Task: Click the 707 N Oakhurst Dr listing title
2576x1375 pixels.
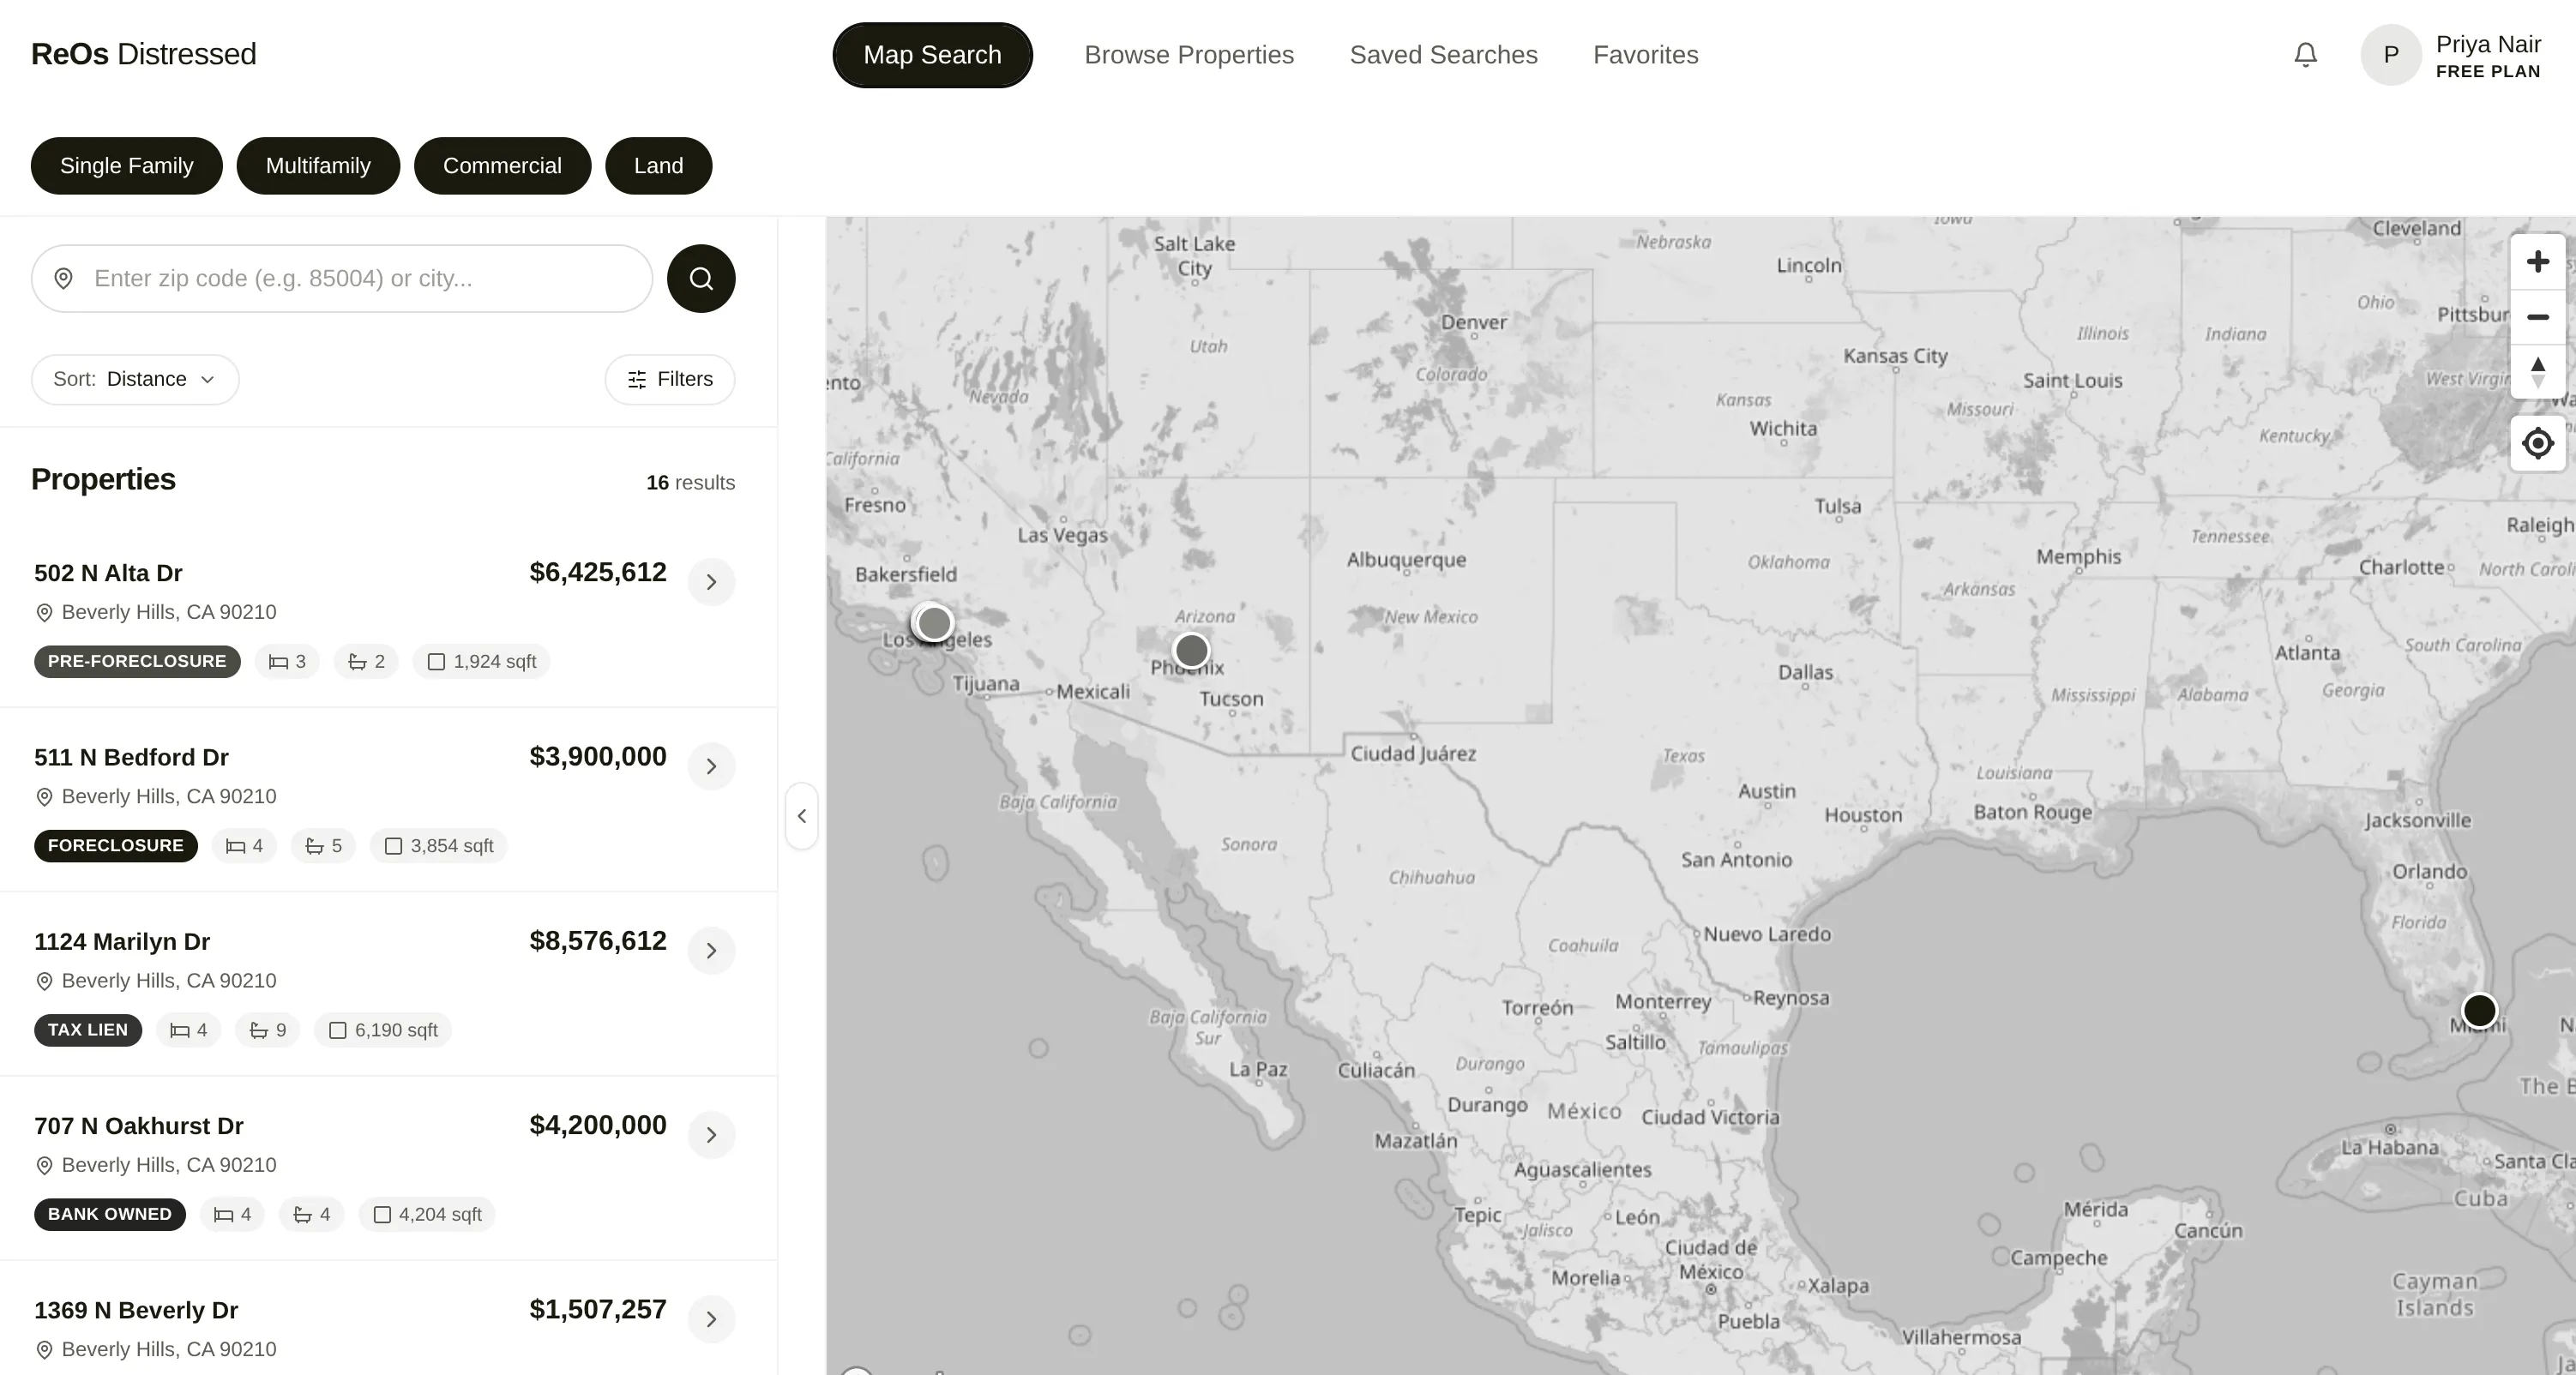Action: pos(139,1126)
